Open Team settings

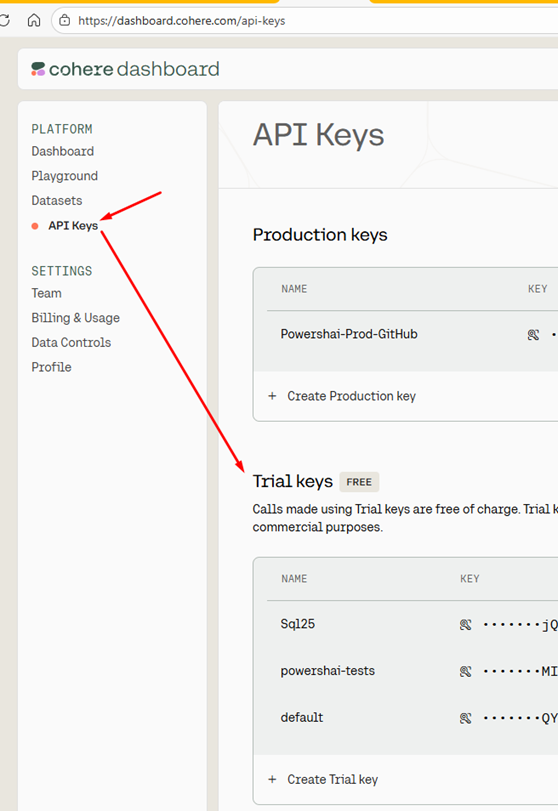click(47, 293)
